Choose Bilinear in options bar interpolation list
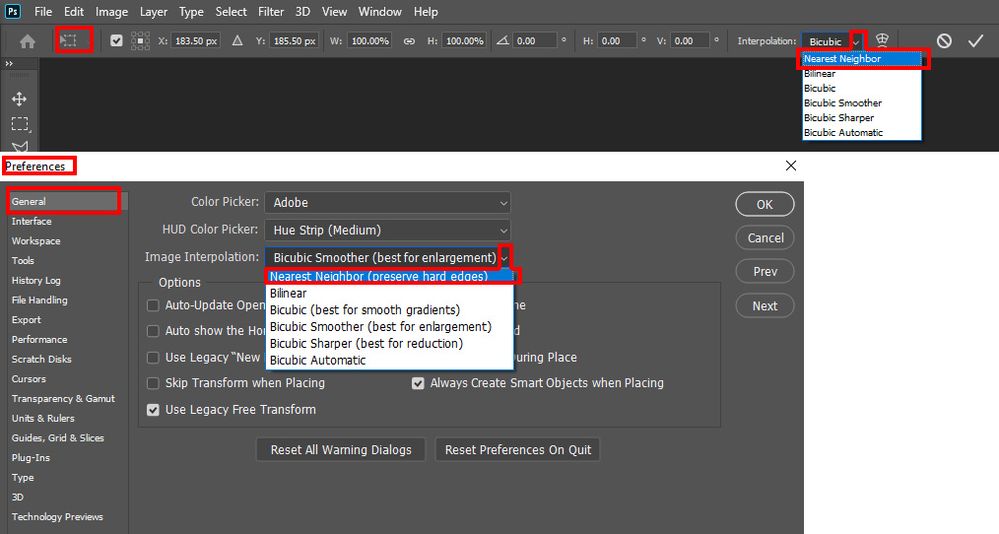999x534 pixels. pyautogui.click(x=861, y=73)
